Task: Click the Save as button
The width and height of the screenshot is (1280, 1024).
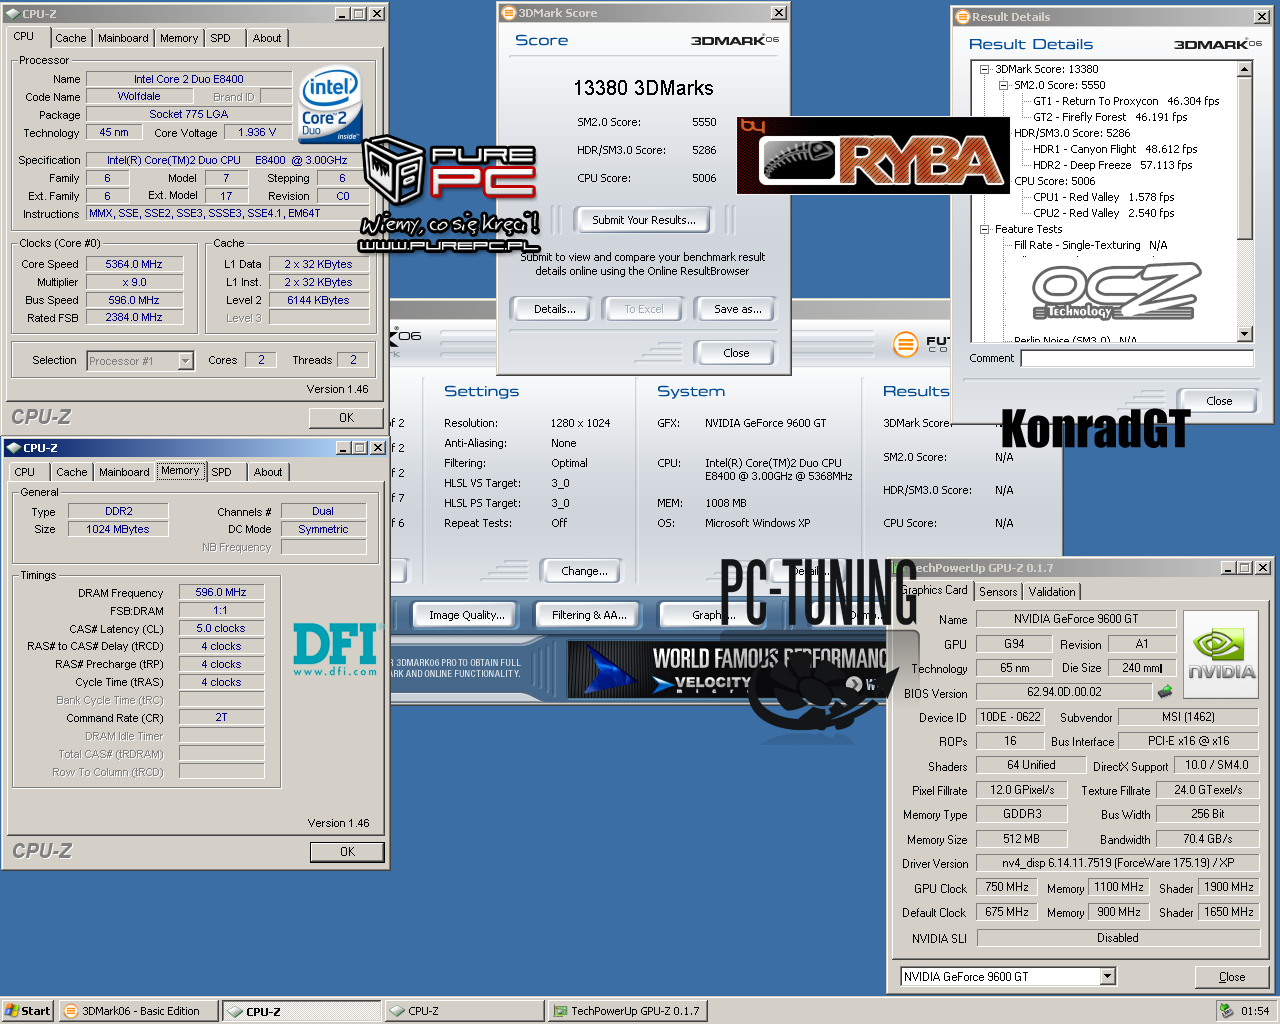Action: pos(737,309)
